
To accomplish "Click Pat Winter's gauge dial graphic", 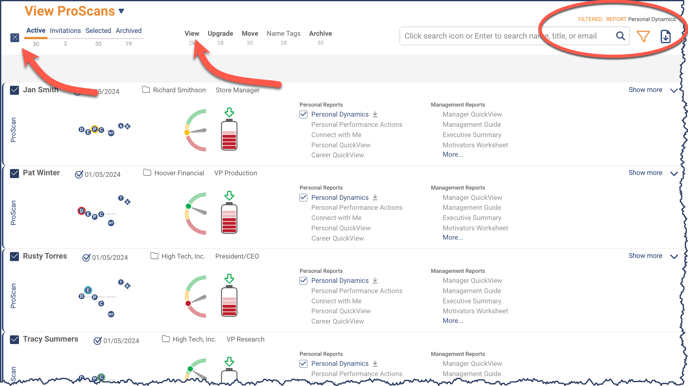I will tap(195, 213).
